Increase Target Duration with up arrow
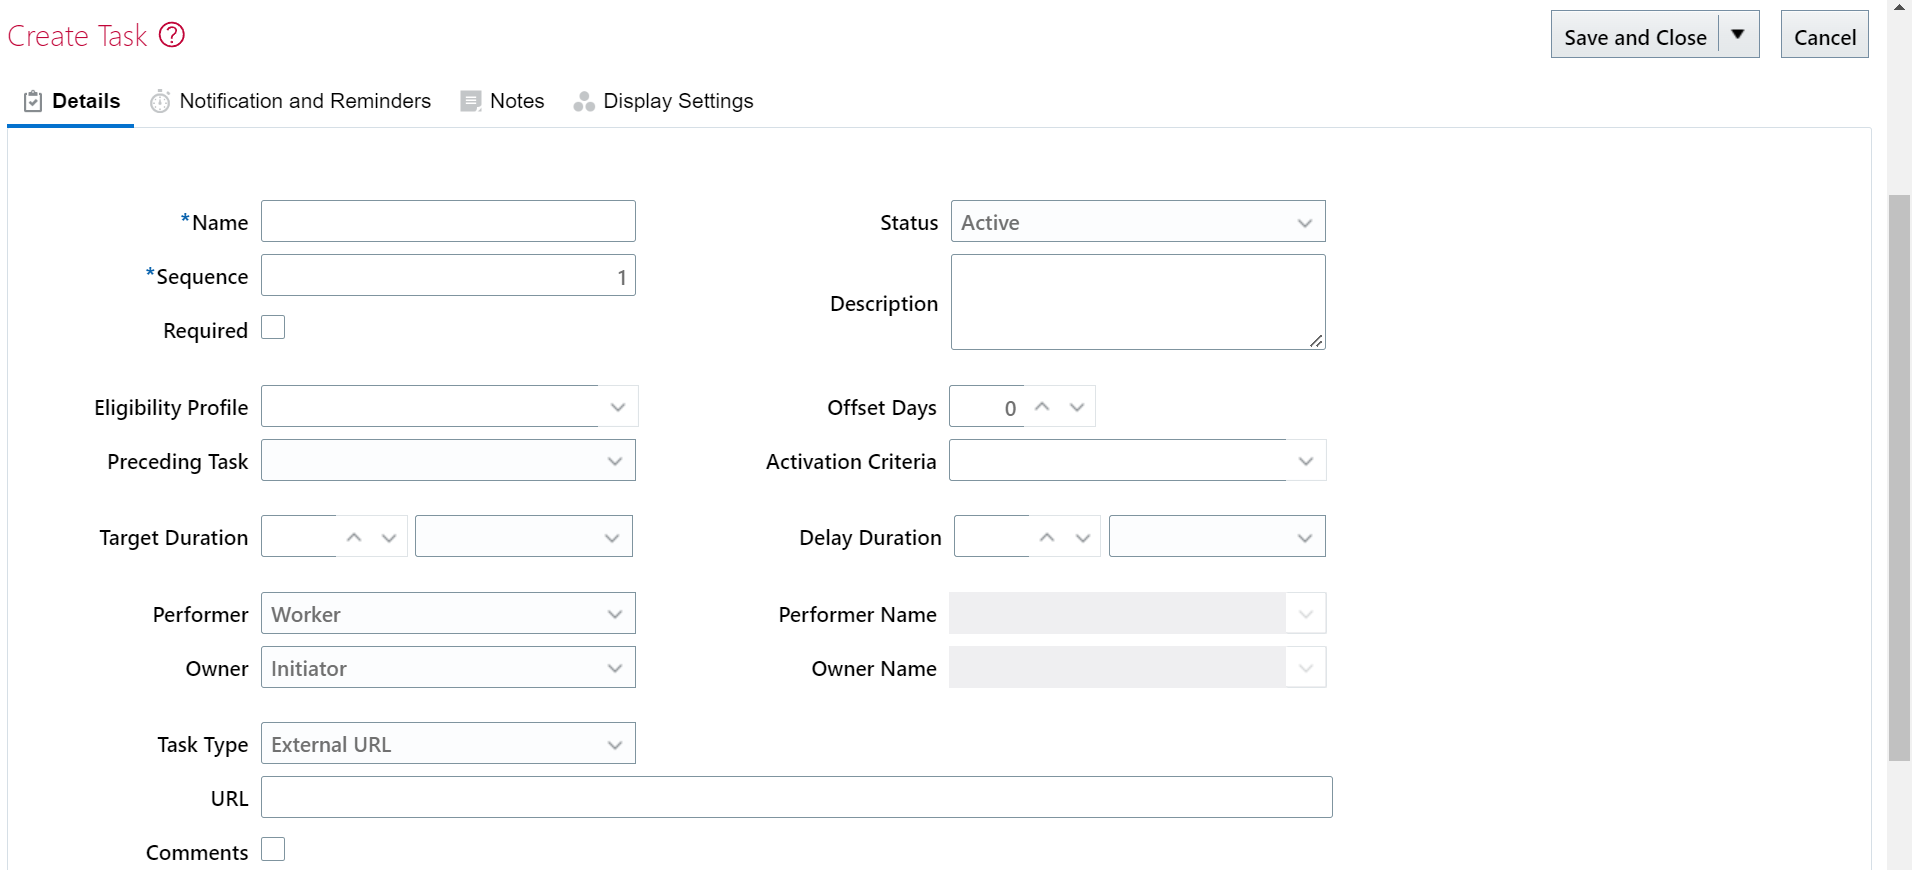The height and width of the screenshot is (870, 1912). coord(354,537)
